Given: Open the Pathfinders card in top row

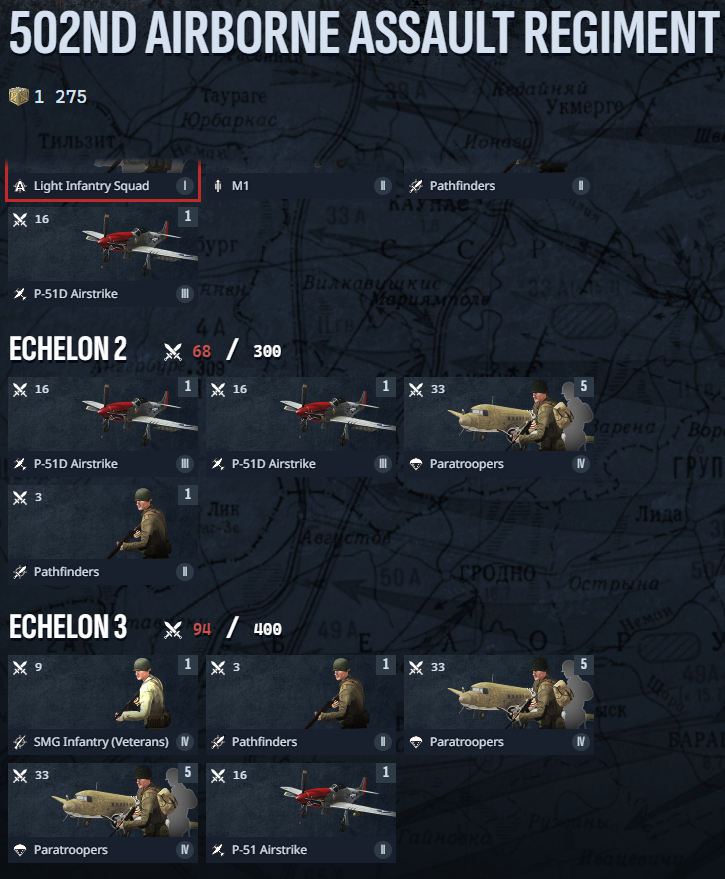Looking at the screenshot, I should pos(498,180).
